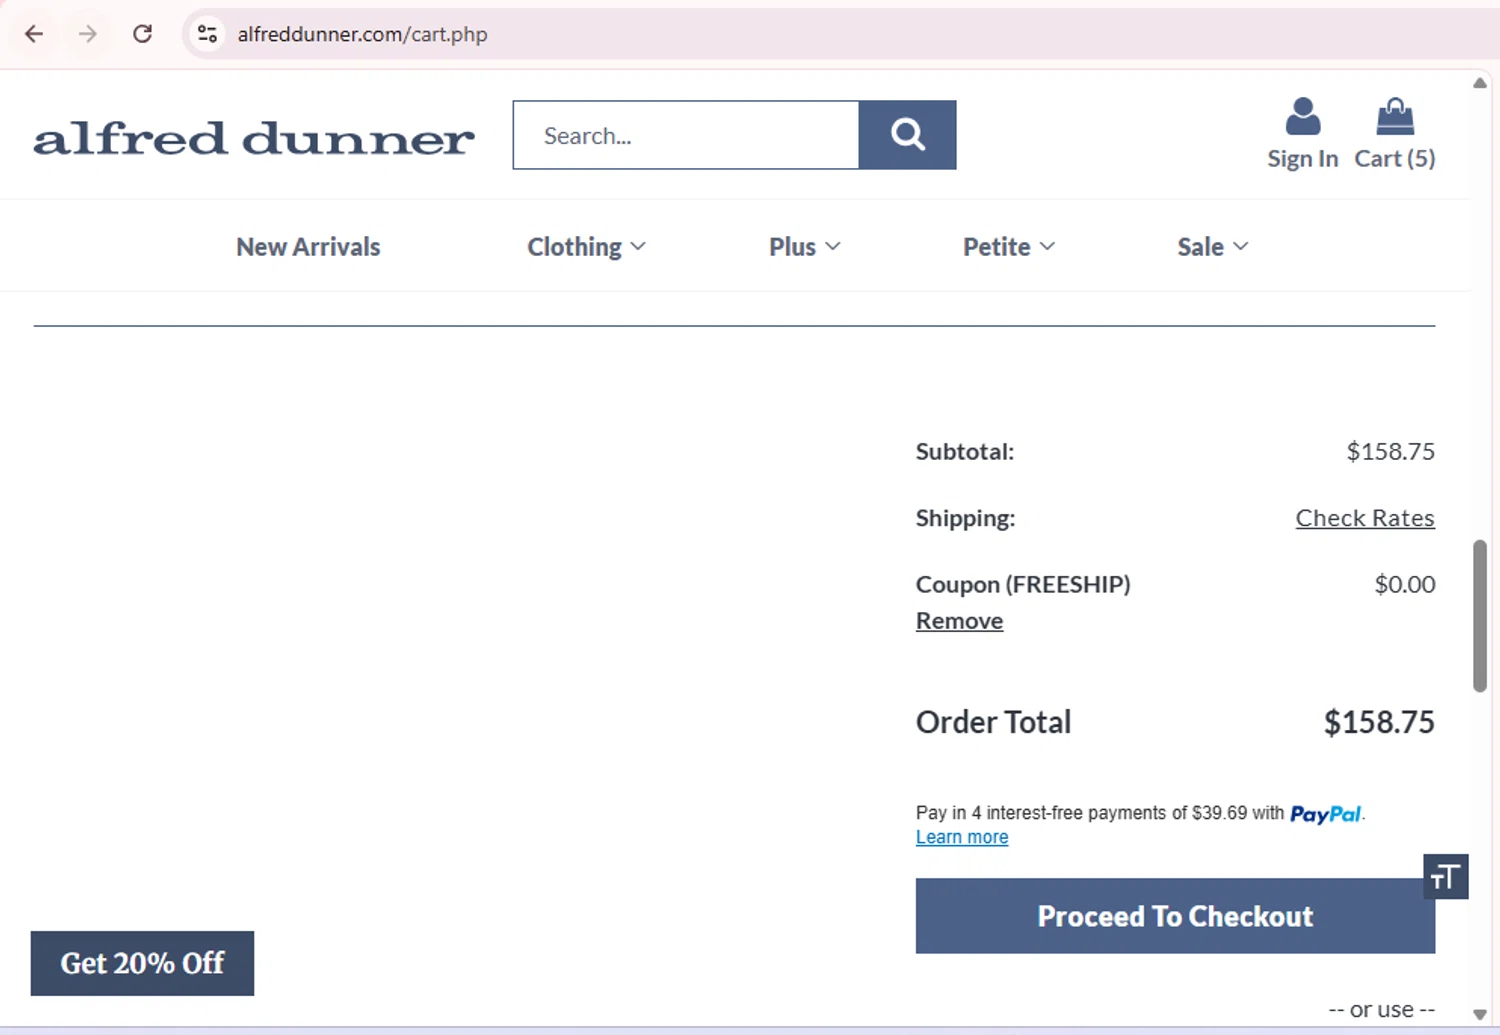Expand the Petite menu chevron
1500x1035 pixels.
point(1047,247)
